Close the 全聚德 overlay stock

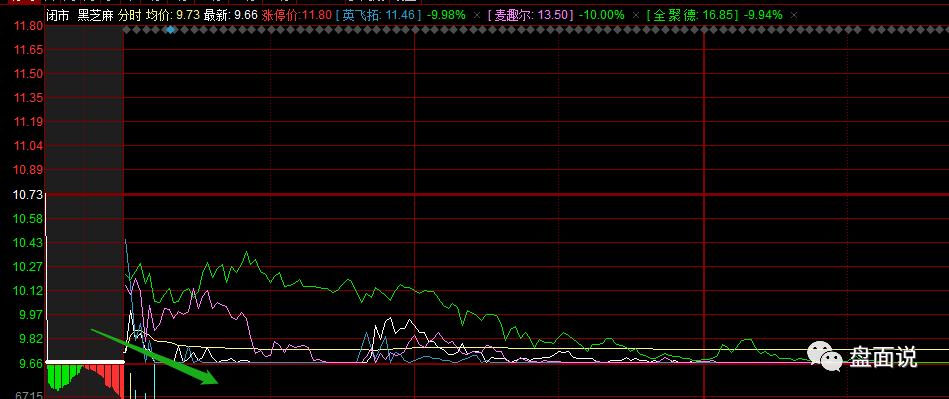794,15
